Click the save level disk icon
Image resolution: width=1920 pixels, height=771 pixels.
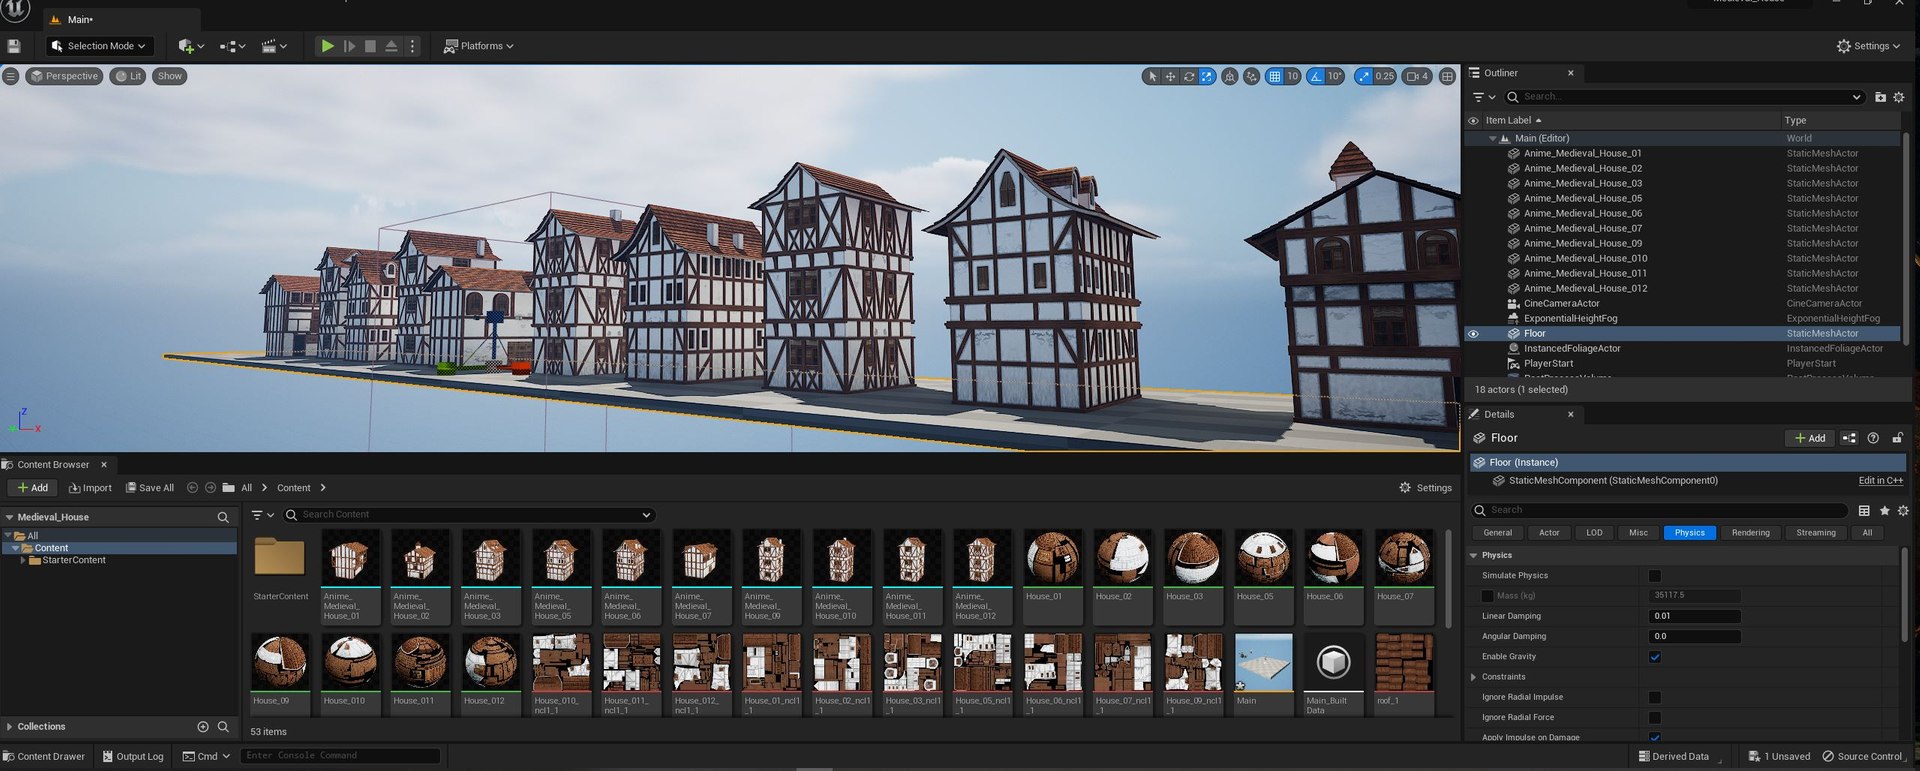(14, 46)
